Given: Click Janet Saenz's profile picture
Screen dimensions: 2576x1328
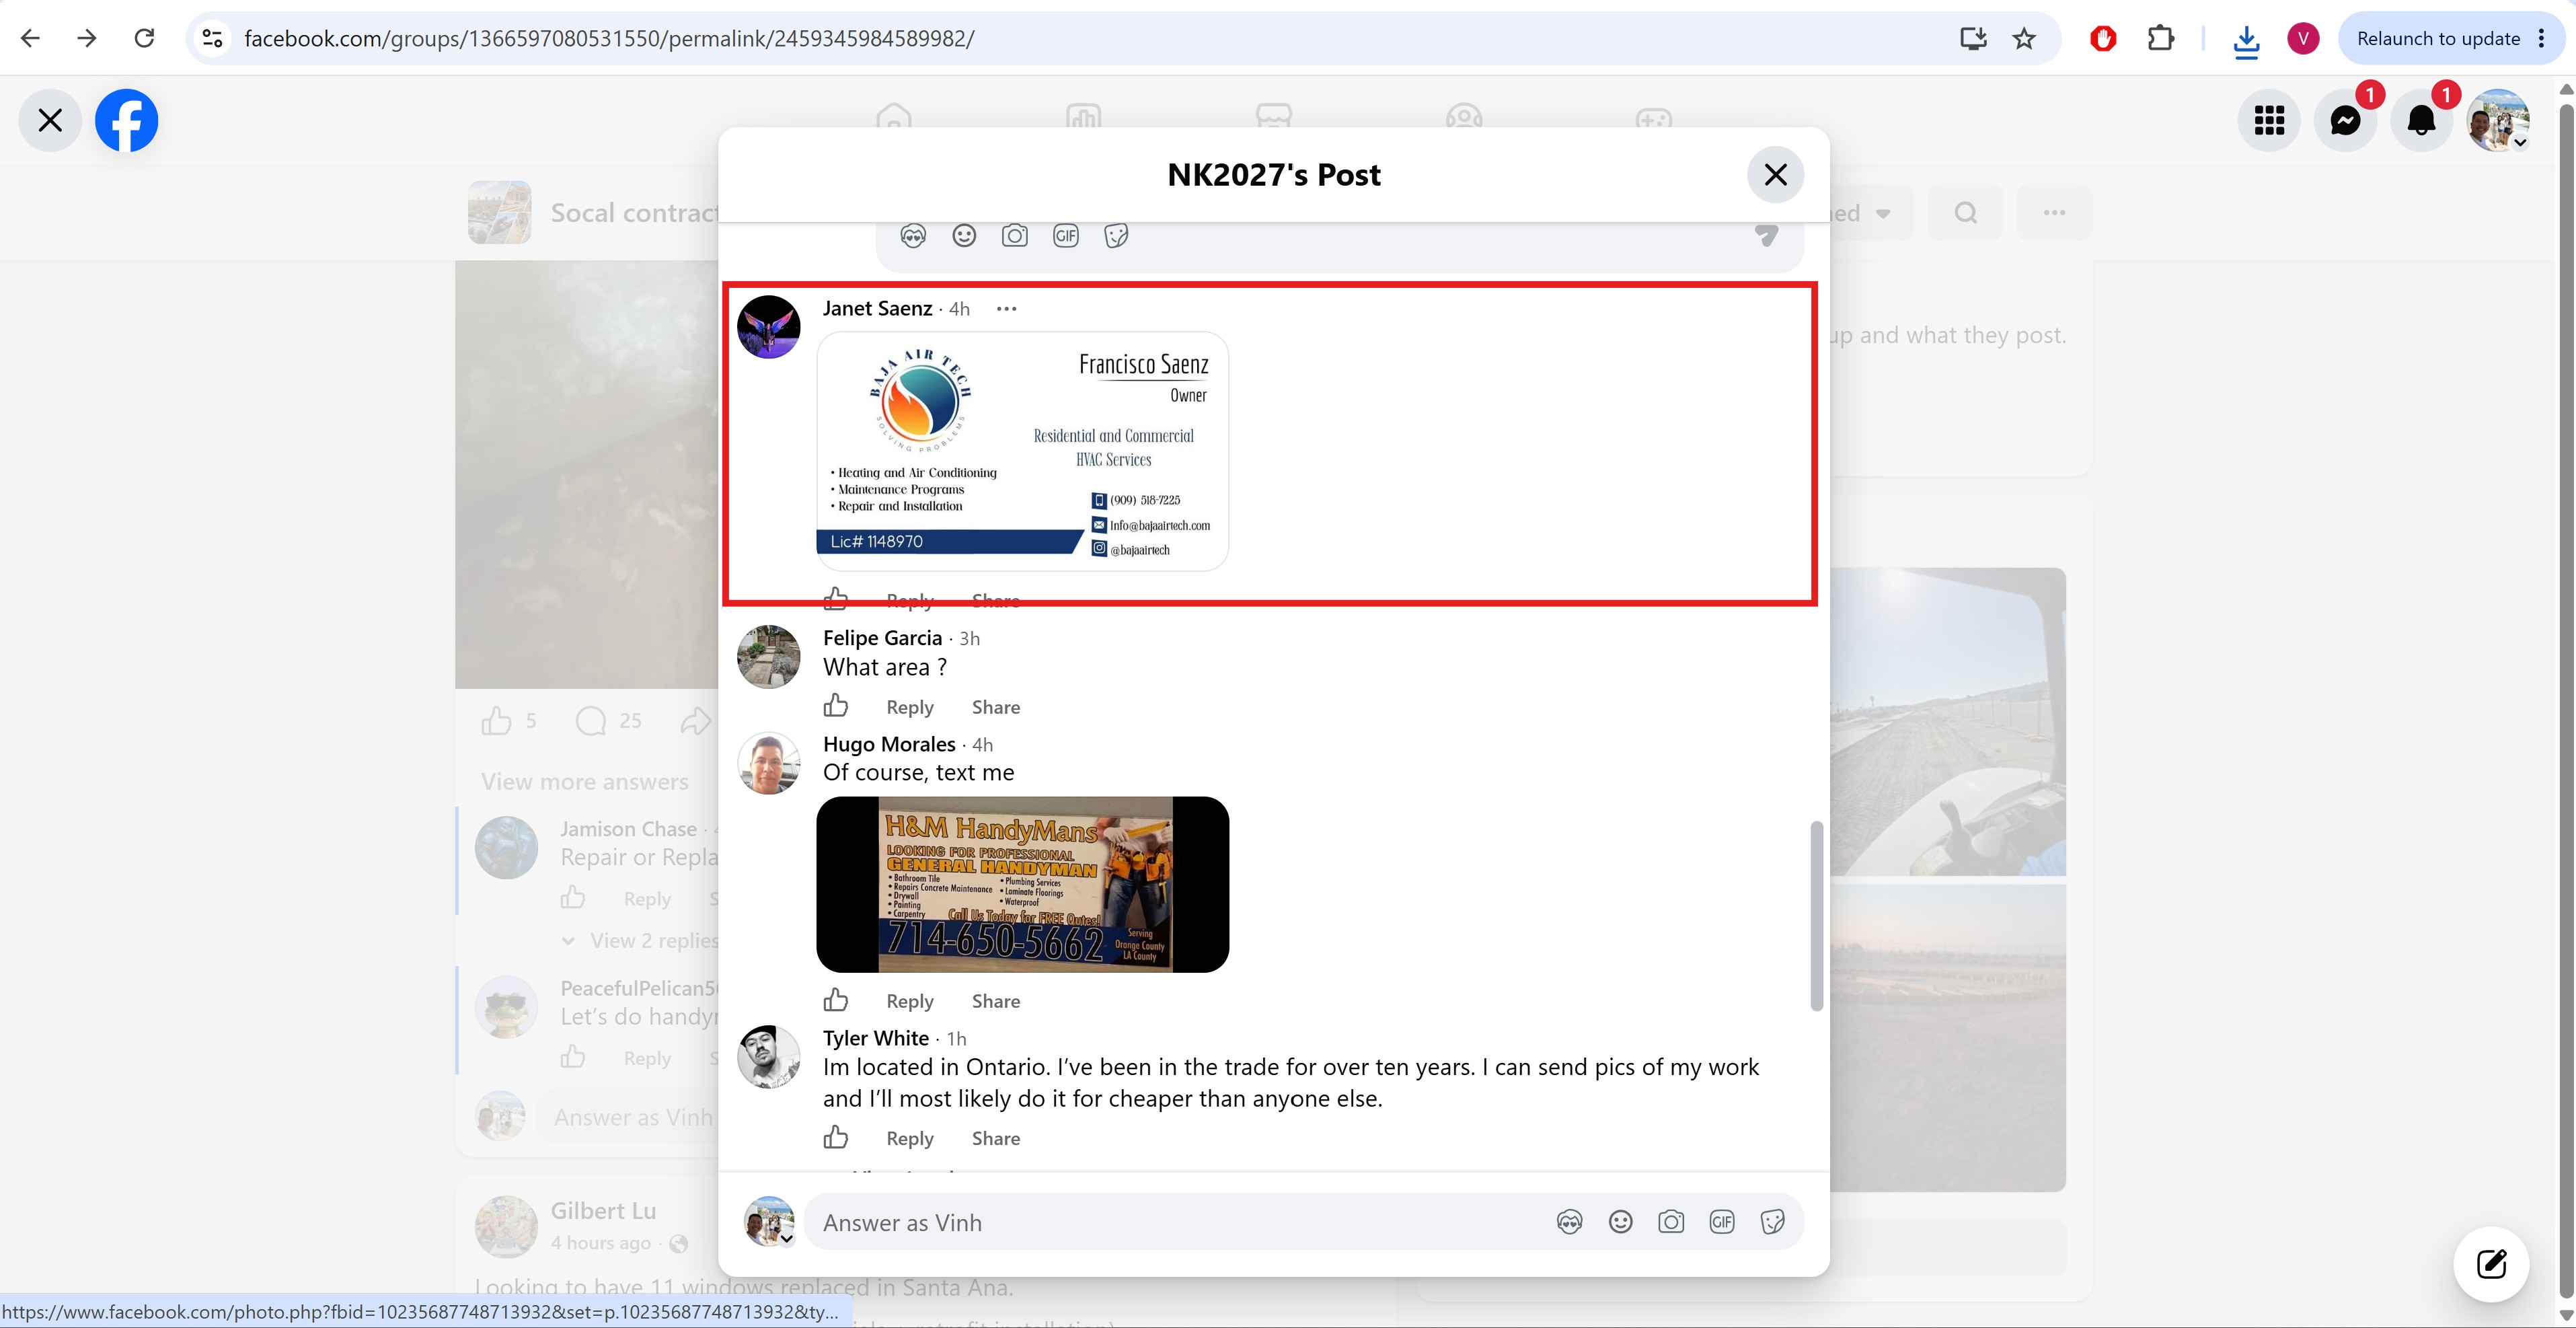Looking at the screenshot, I should tap(768, 327).
